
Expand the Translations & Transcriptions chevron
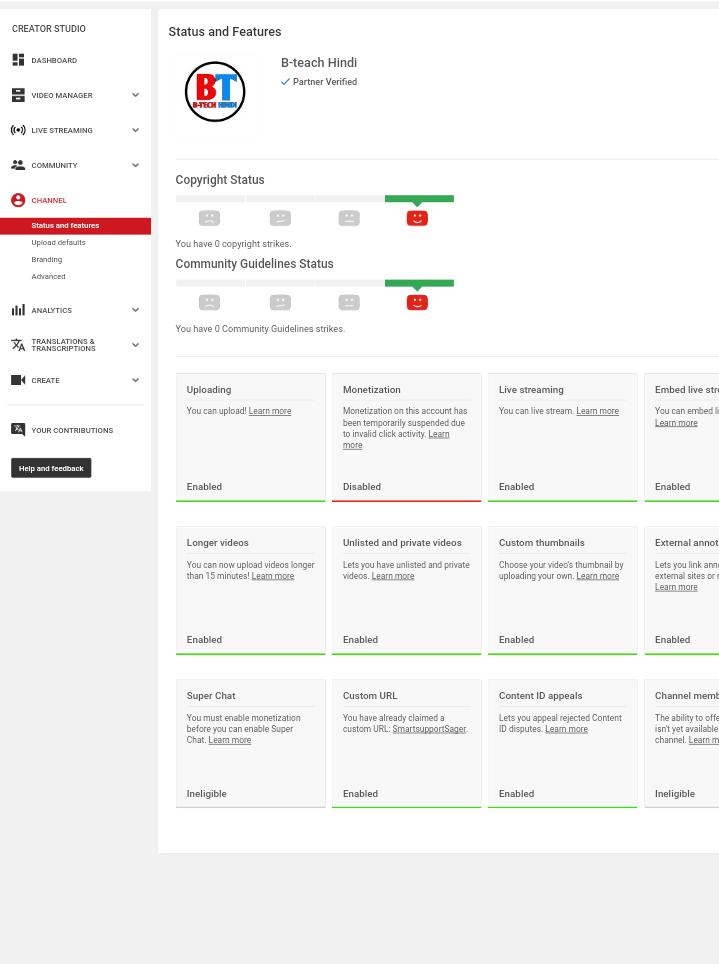pyautogui.click(x=135, y=345)
